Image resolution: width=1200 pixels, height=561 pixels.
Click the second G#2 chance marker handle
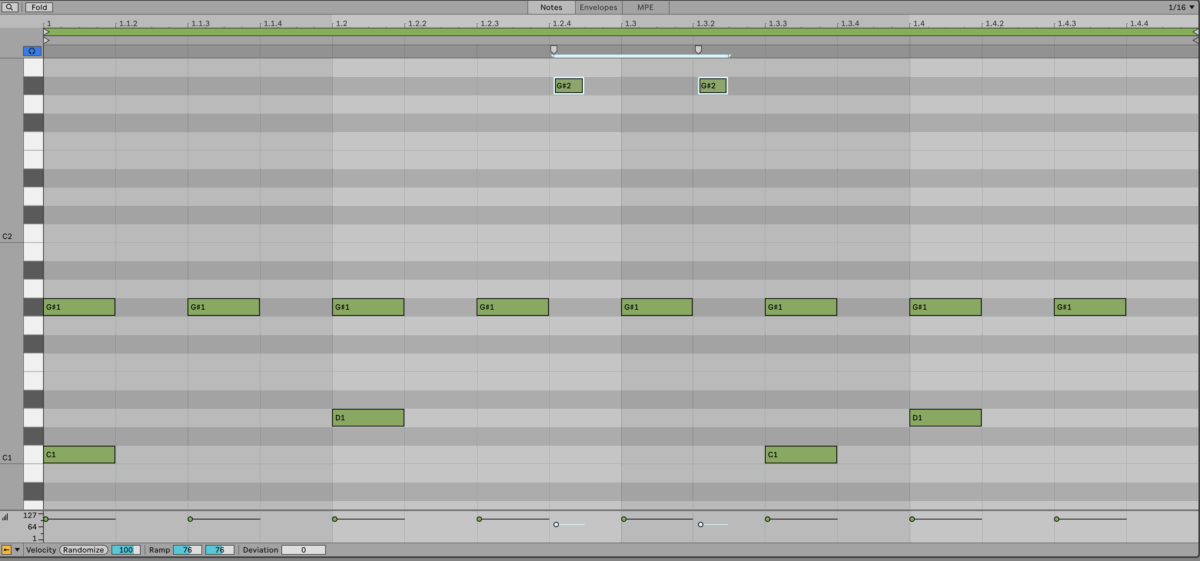[x=698, y=49]
